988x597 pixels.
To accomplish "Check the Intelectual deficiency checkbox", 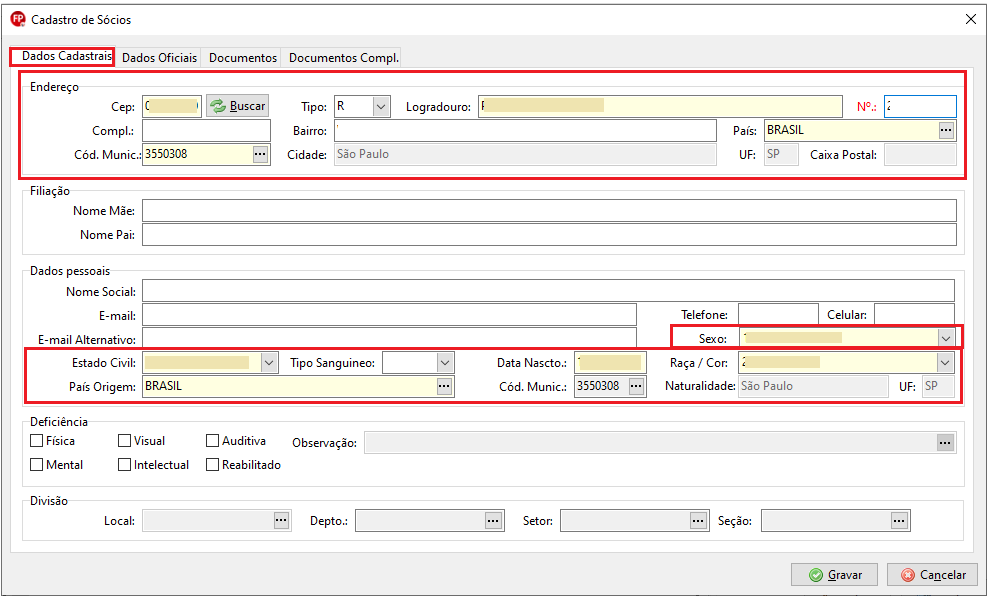I will pyautogui.click(x=124, y=465).
